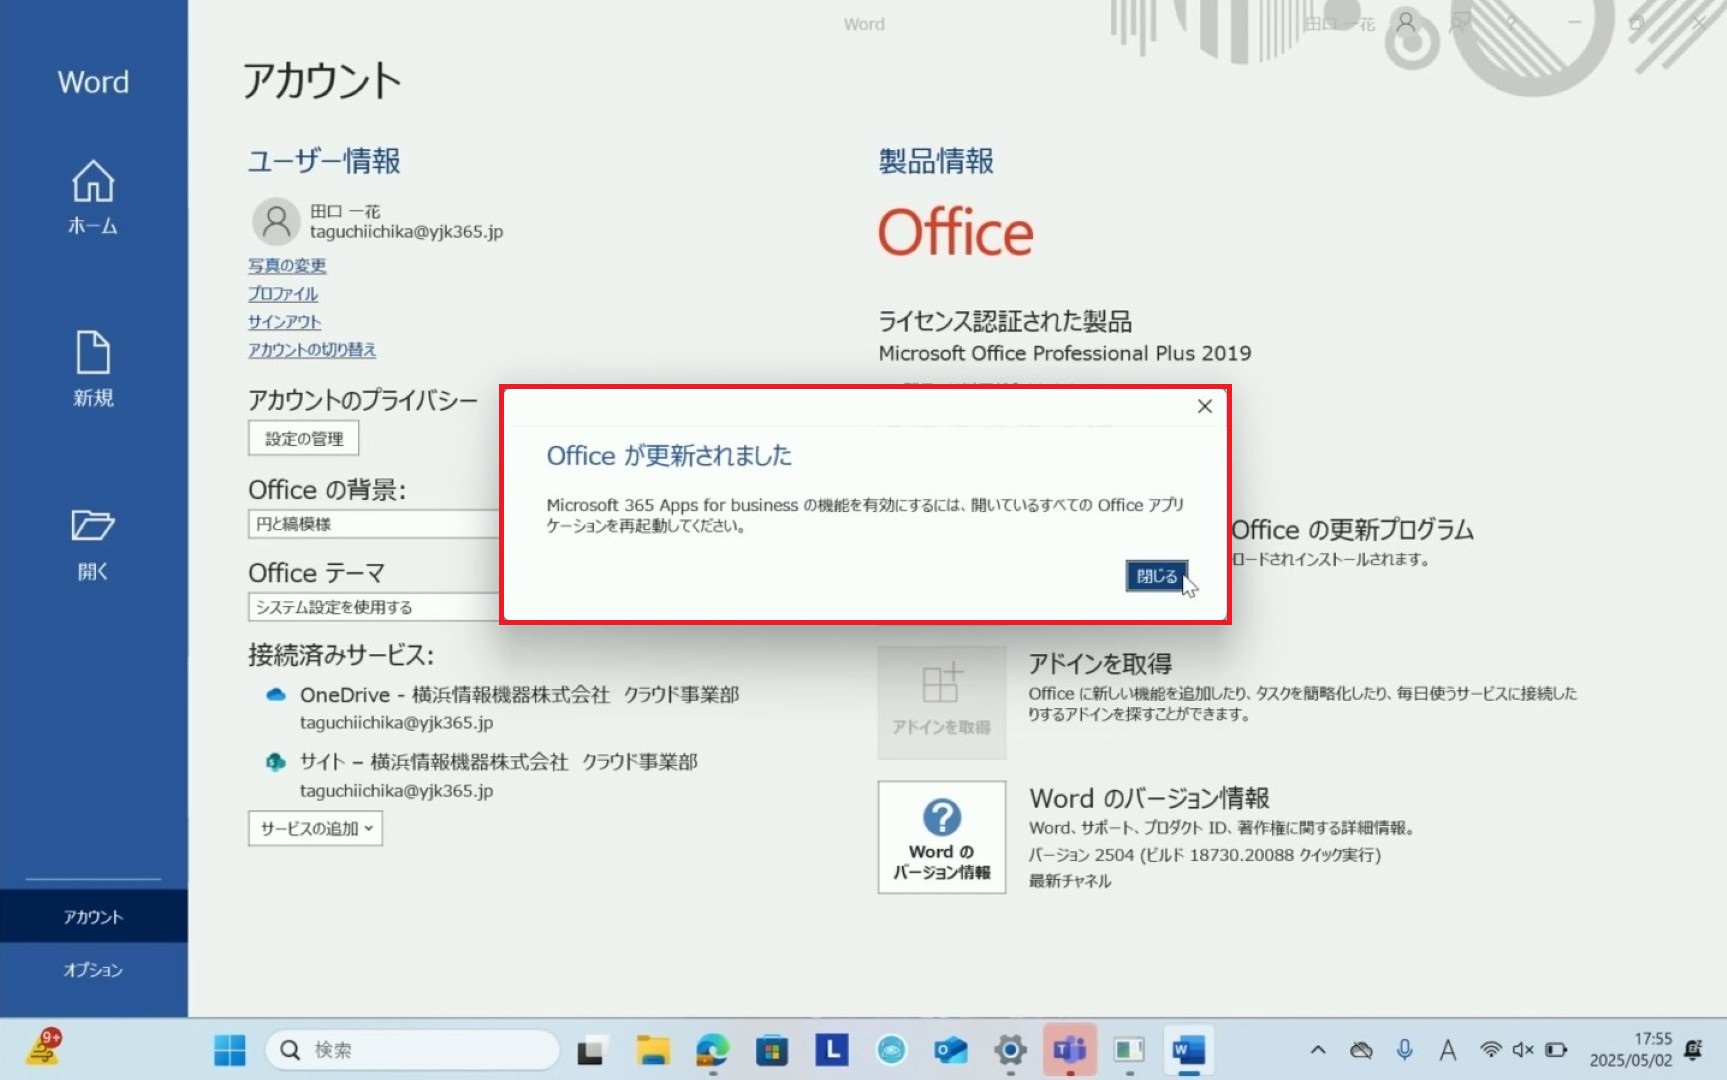Click the round teal app taskbar icon
The image size is (1727, 1080).
coord(891,1050)
